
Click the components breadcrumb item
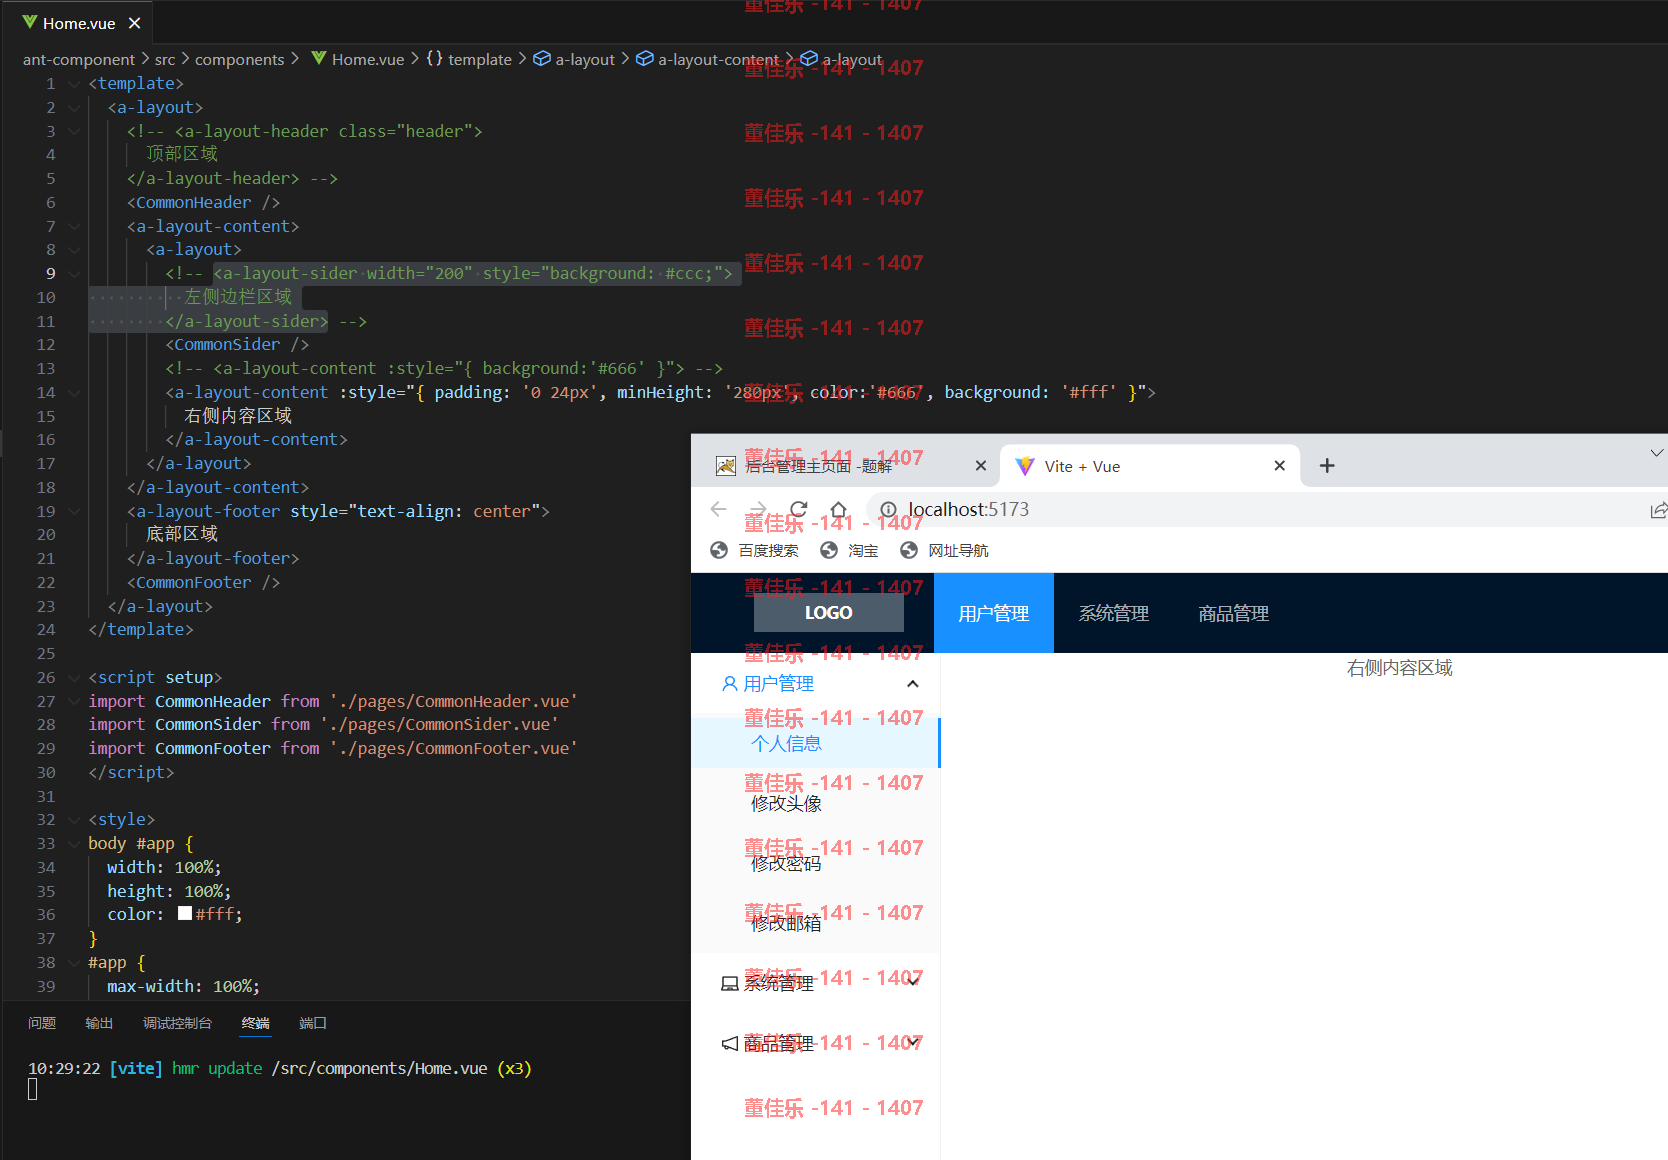click(239, 60)
